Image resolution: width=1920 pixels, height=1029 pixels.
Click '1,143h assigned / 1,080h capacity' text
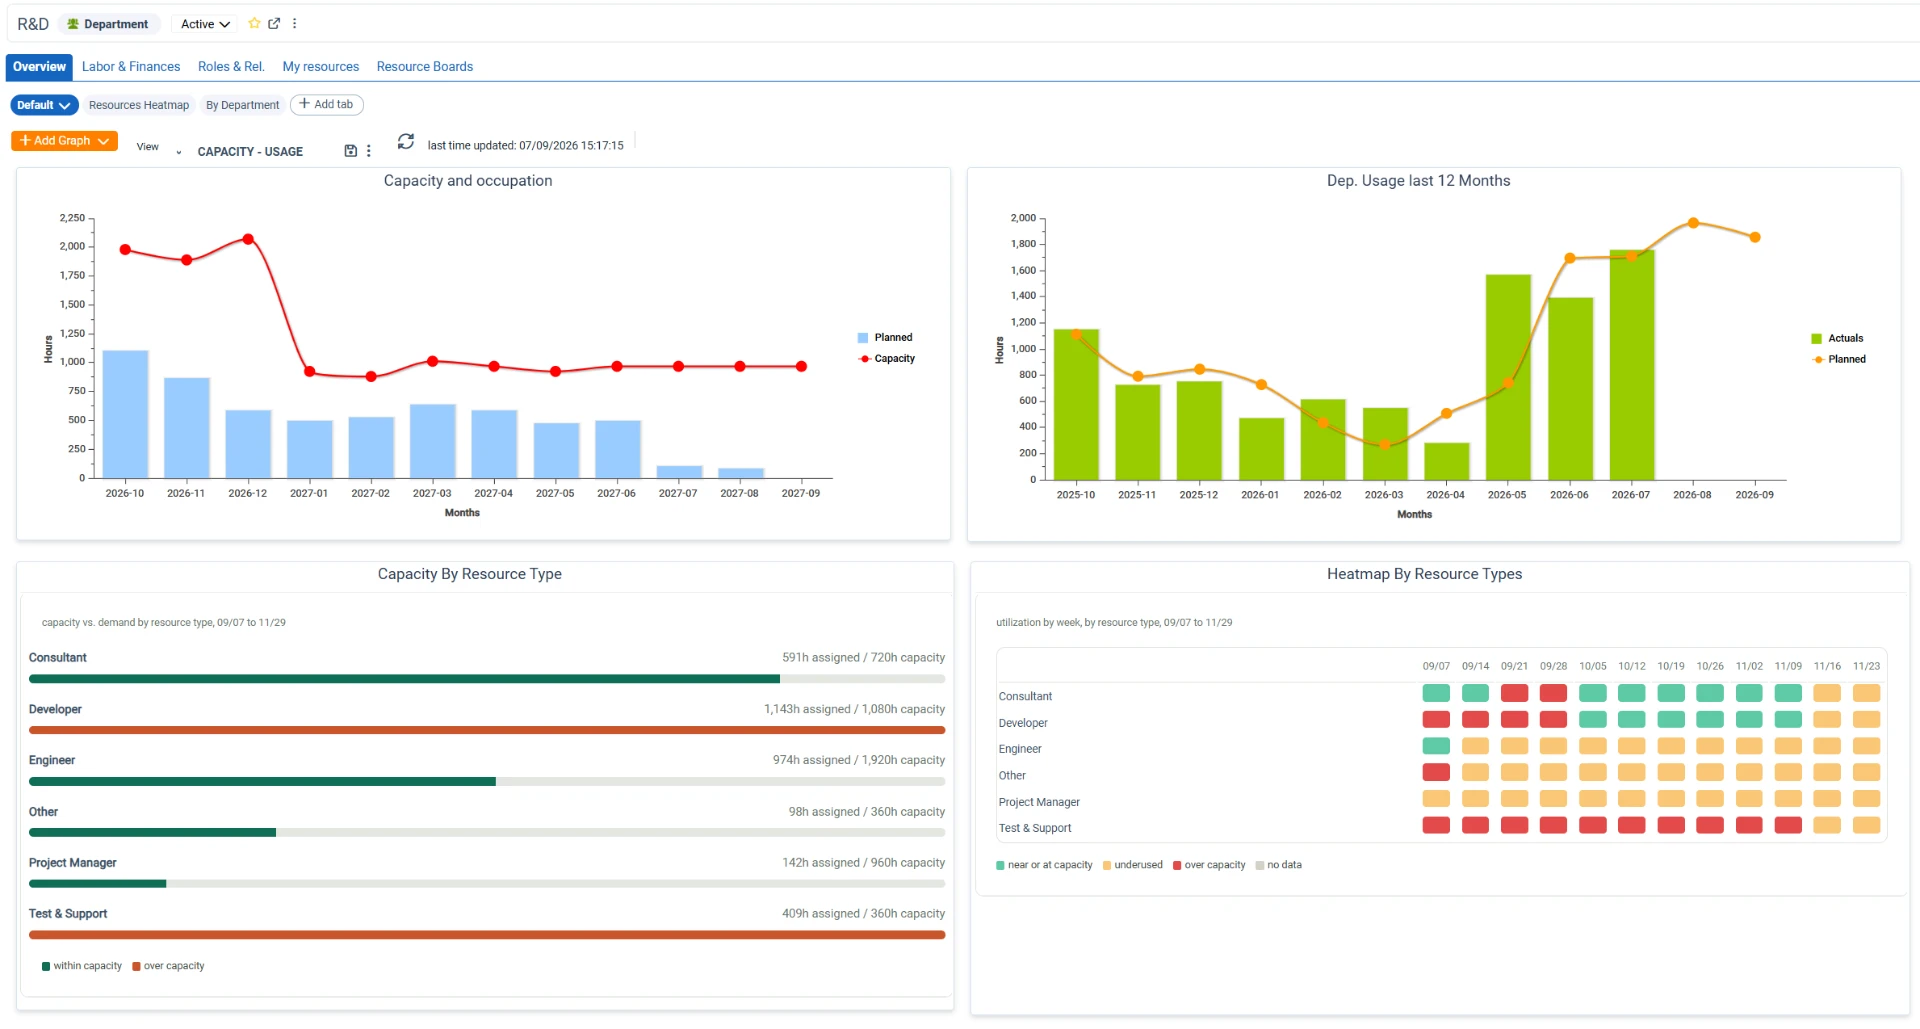(x=855, y=710)
